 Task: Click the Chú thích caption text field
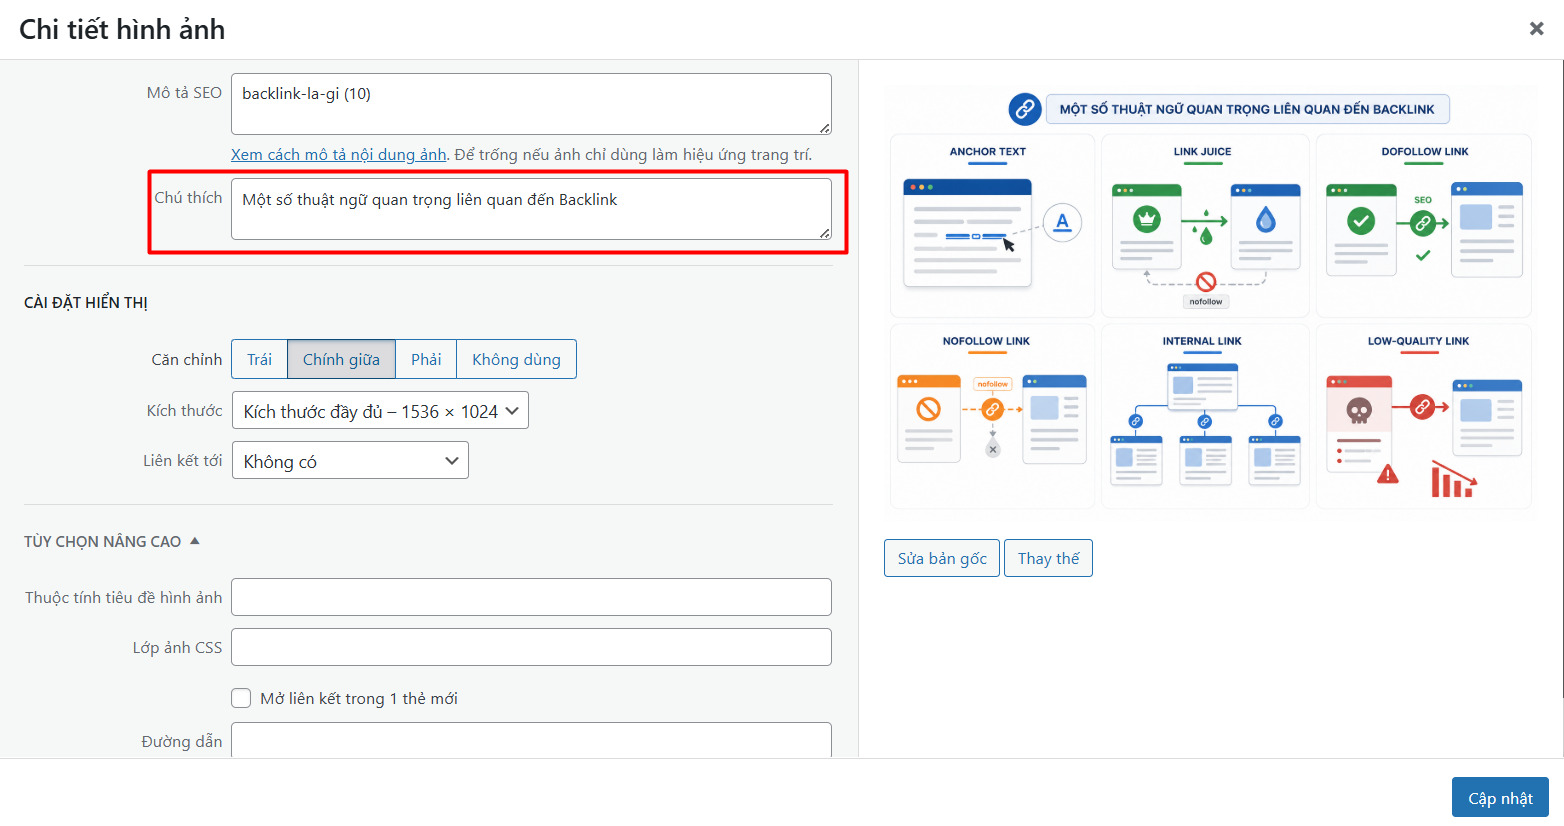[531, 209]
